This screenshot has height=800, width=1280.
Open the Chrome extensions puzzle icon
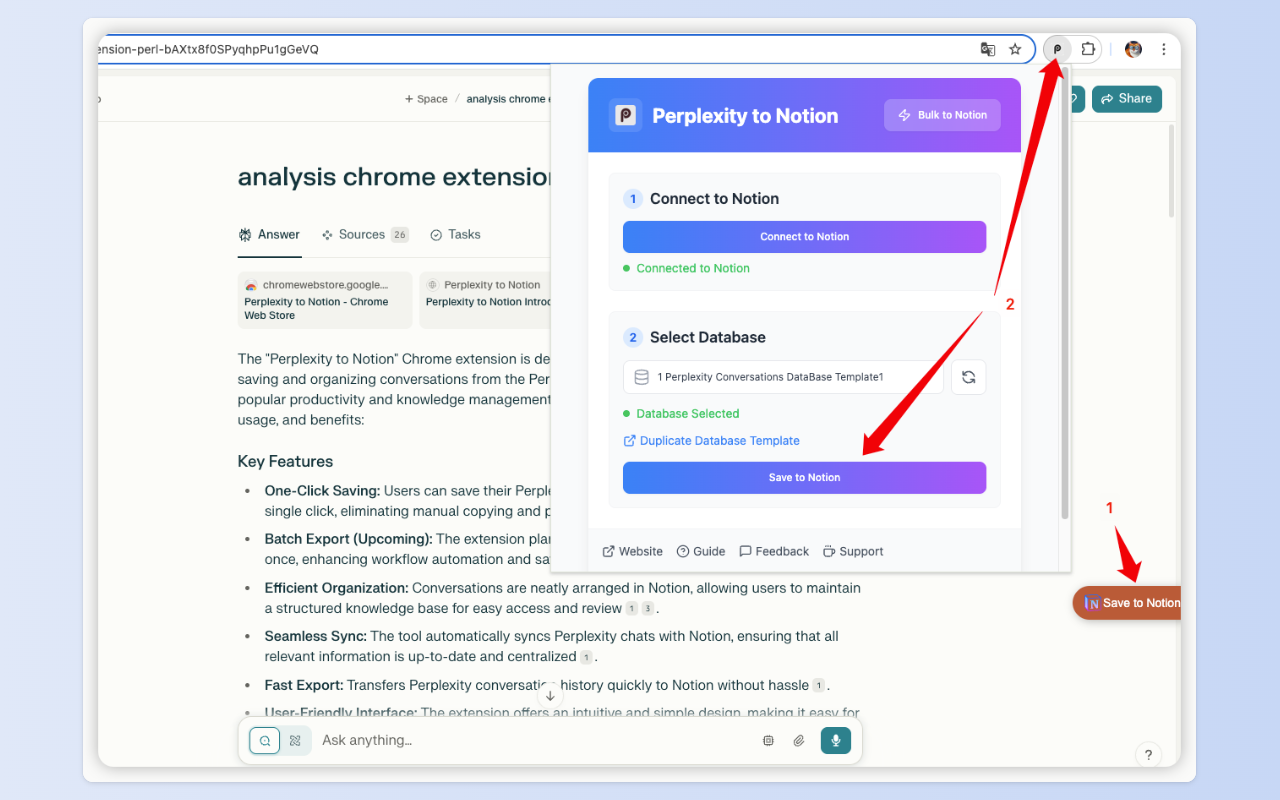tap(1088, 49)
